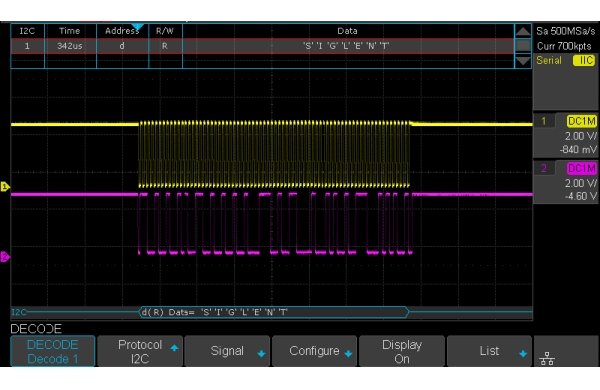Click the I2C decode bus label
This screenshot has height=390, width=600.
pyautogui.click(x=19, y=312)
